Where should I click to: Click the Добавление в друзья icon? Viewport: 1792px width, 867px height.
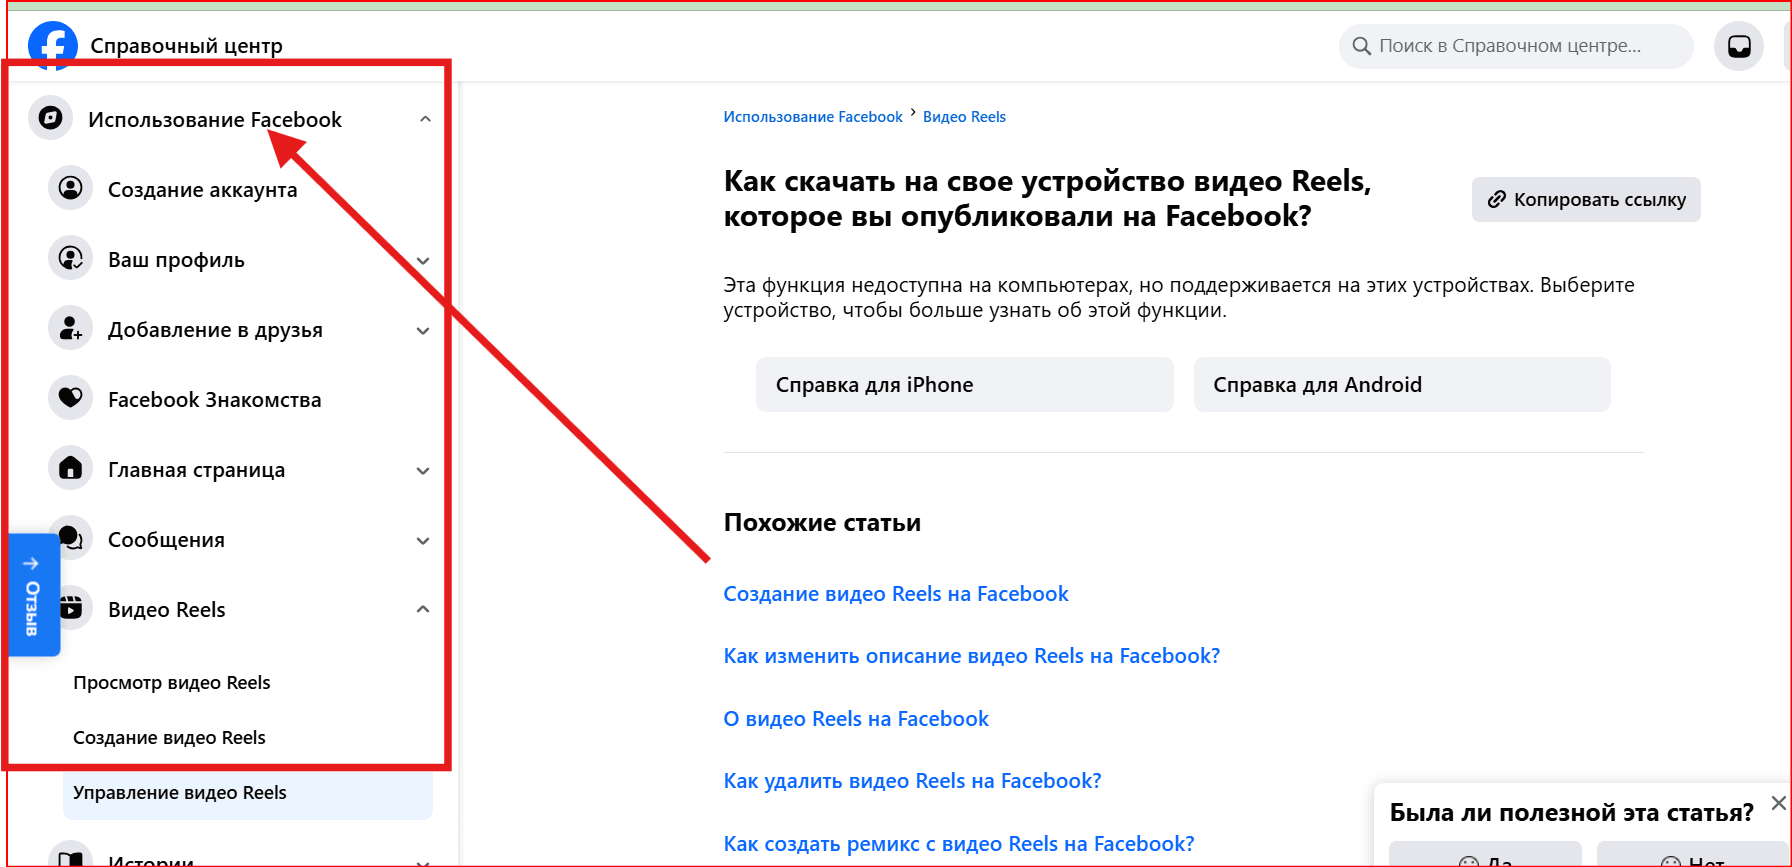71,328
